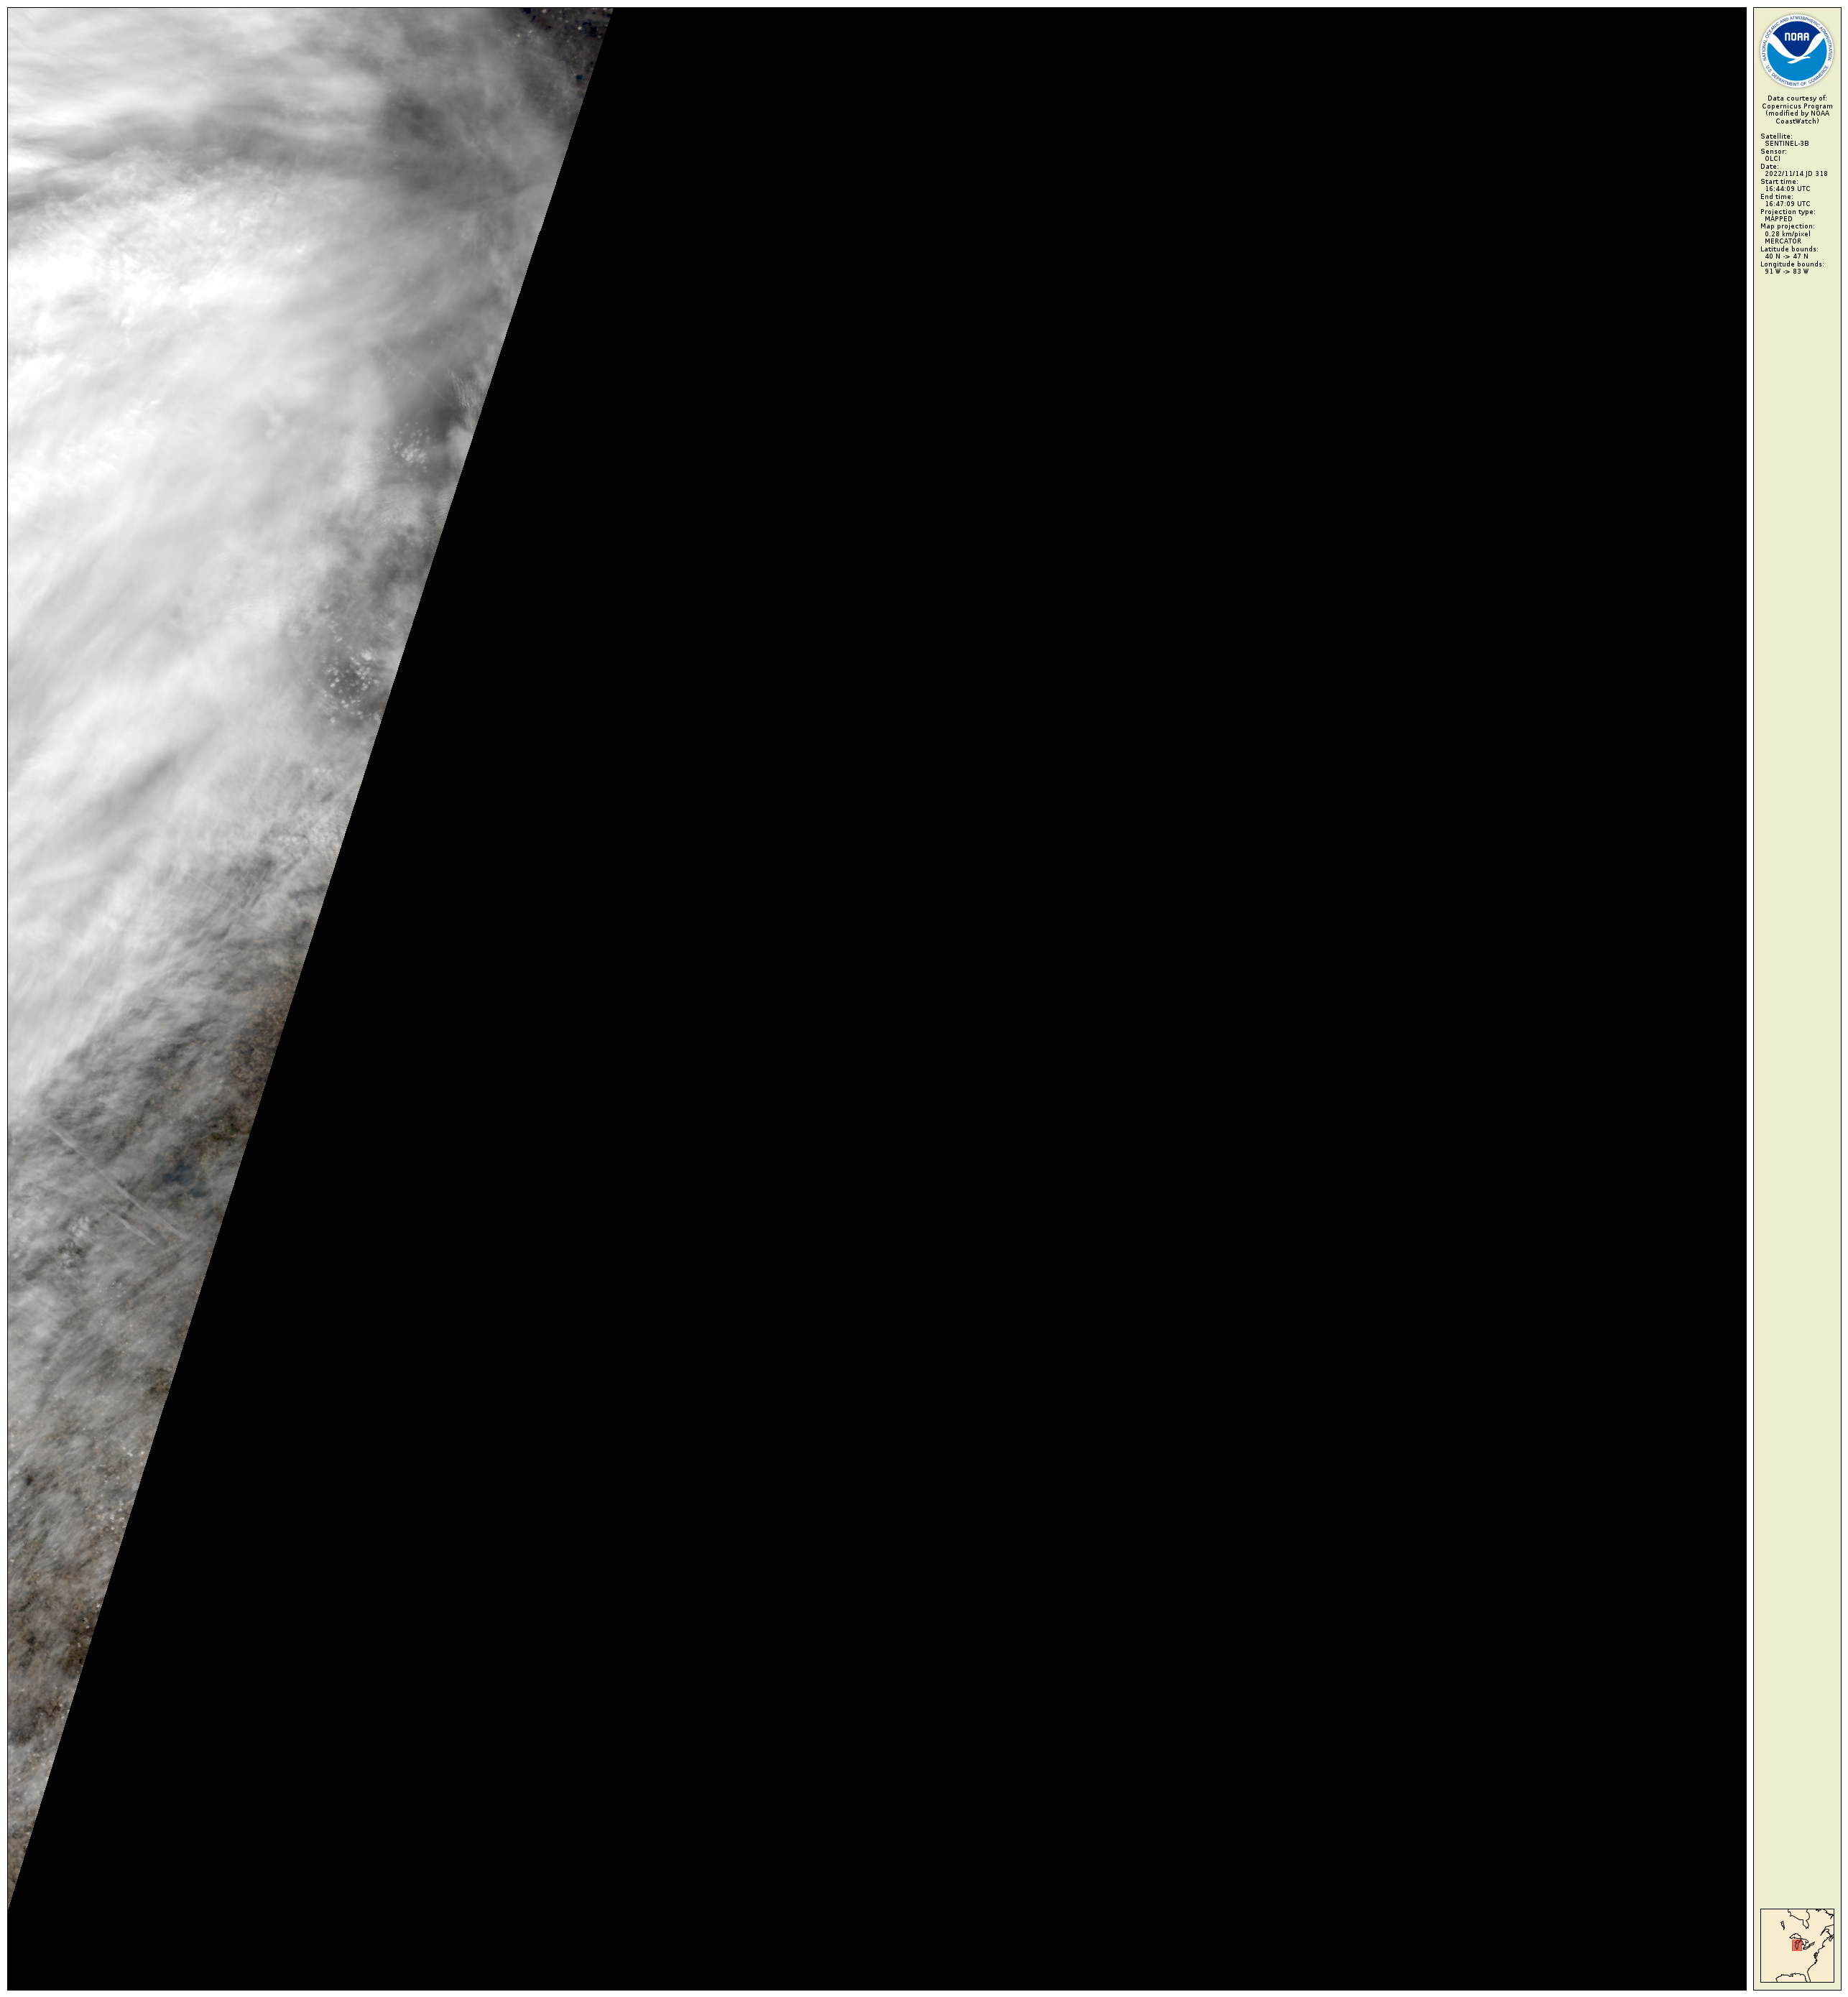Click the 'Projection type:' label
This screenshot has width=1848, height=1997.
(1788, 212)
